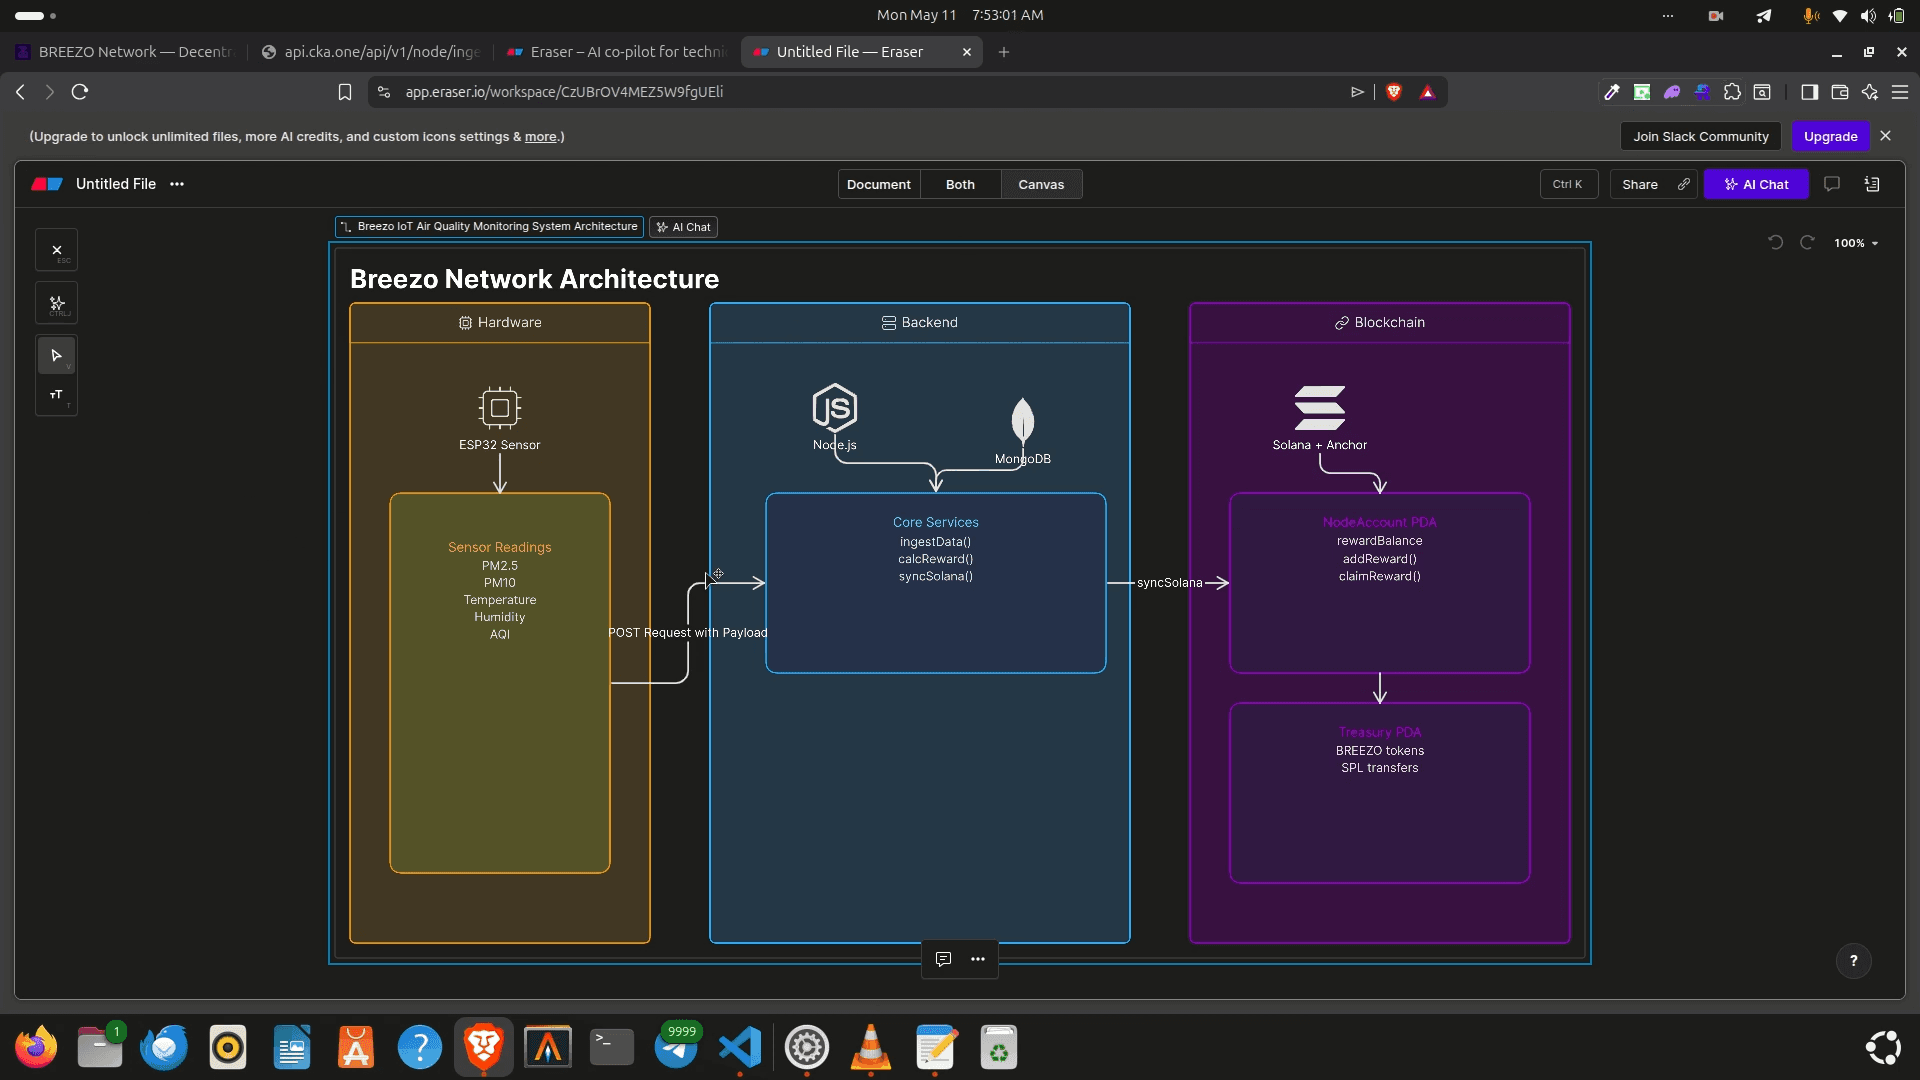Toggle the Brave sidebar panel
Image resolution: width=1920 pixels, height=1080 pixels.
coord(1809,92)
